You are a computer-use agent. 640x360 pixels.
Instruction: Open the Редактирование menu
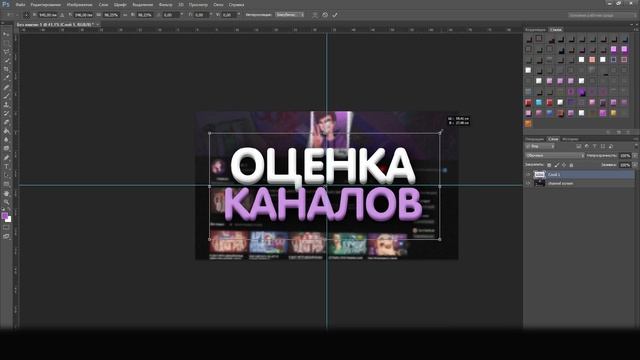point(46,5)
